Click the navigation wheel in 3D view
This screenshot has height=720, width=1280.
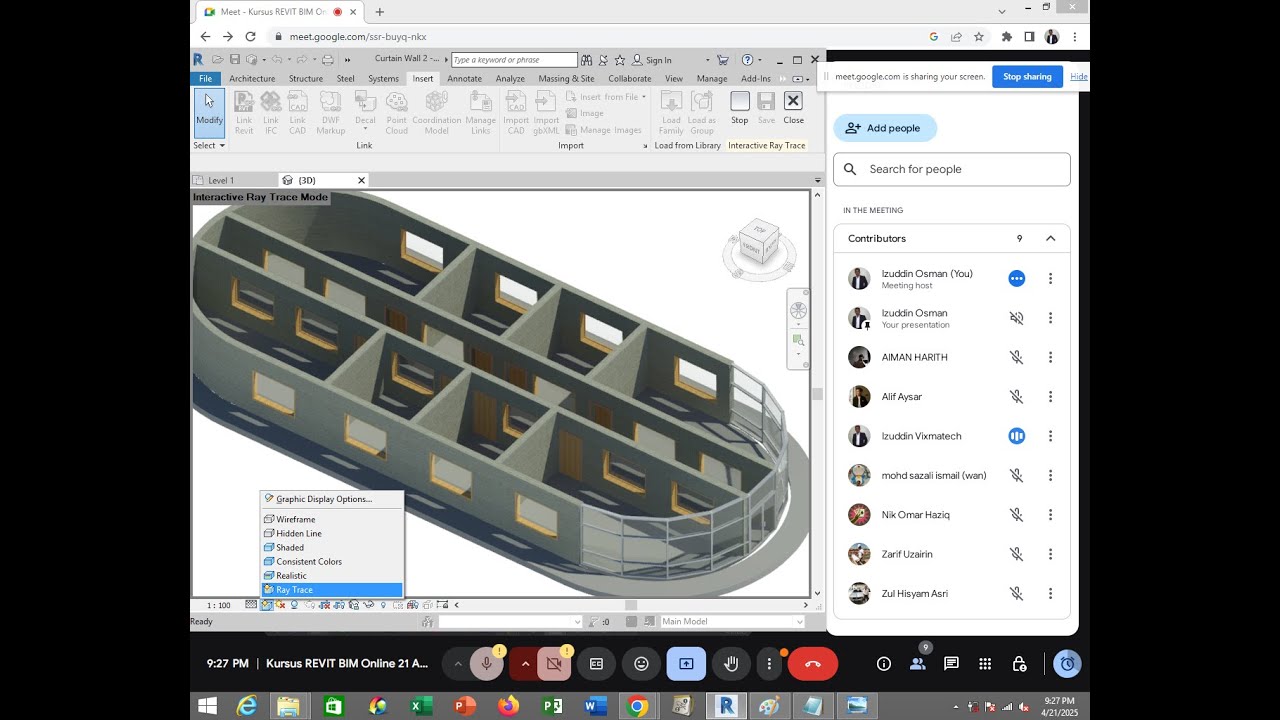point(798,310)
